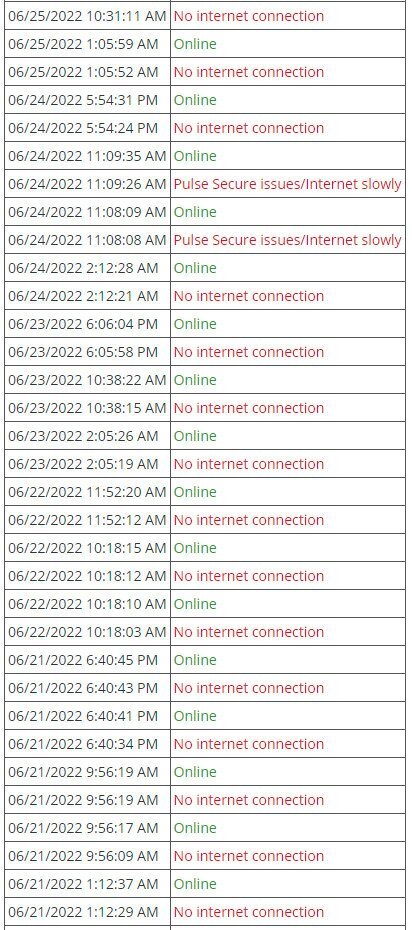The image size is (412, 930).
Task: Click Online status at 06/21/2022 9:56:17 AM
Action: coord(195,828)
